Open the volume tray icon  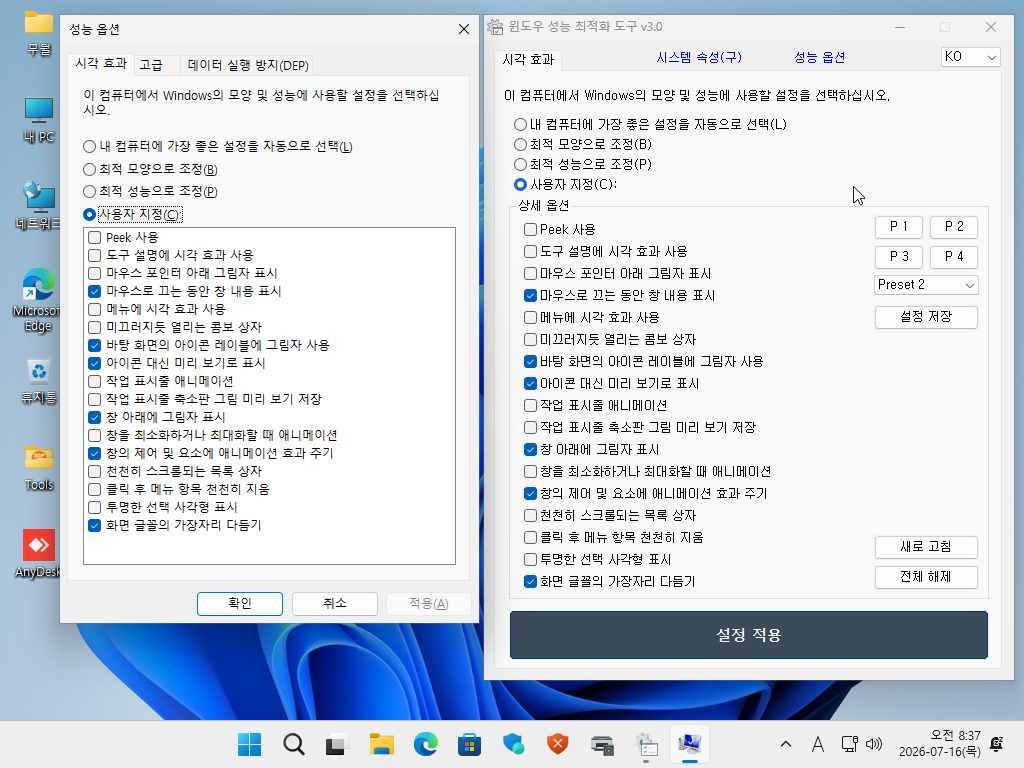coord(873,744)
